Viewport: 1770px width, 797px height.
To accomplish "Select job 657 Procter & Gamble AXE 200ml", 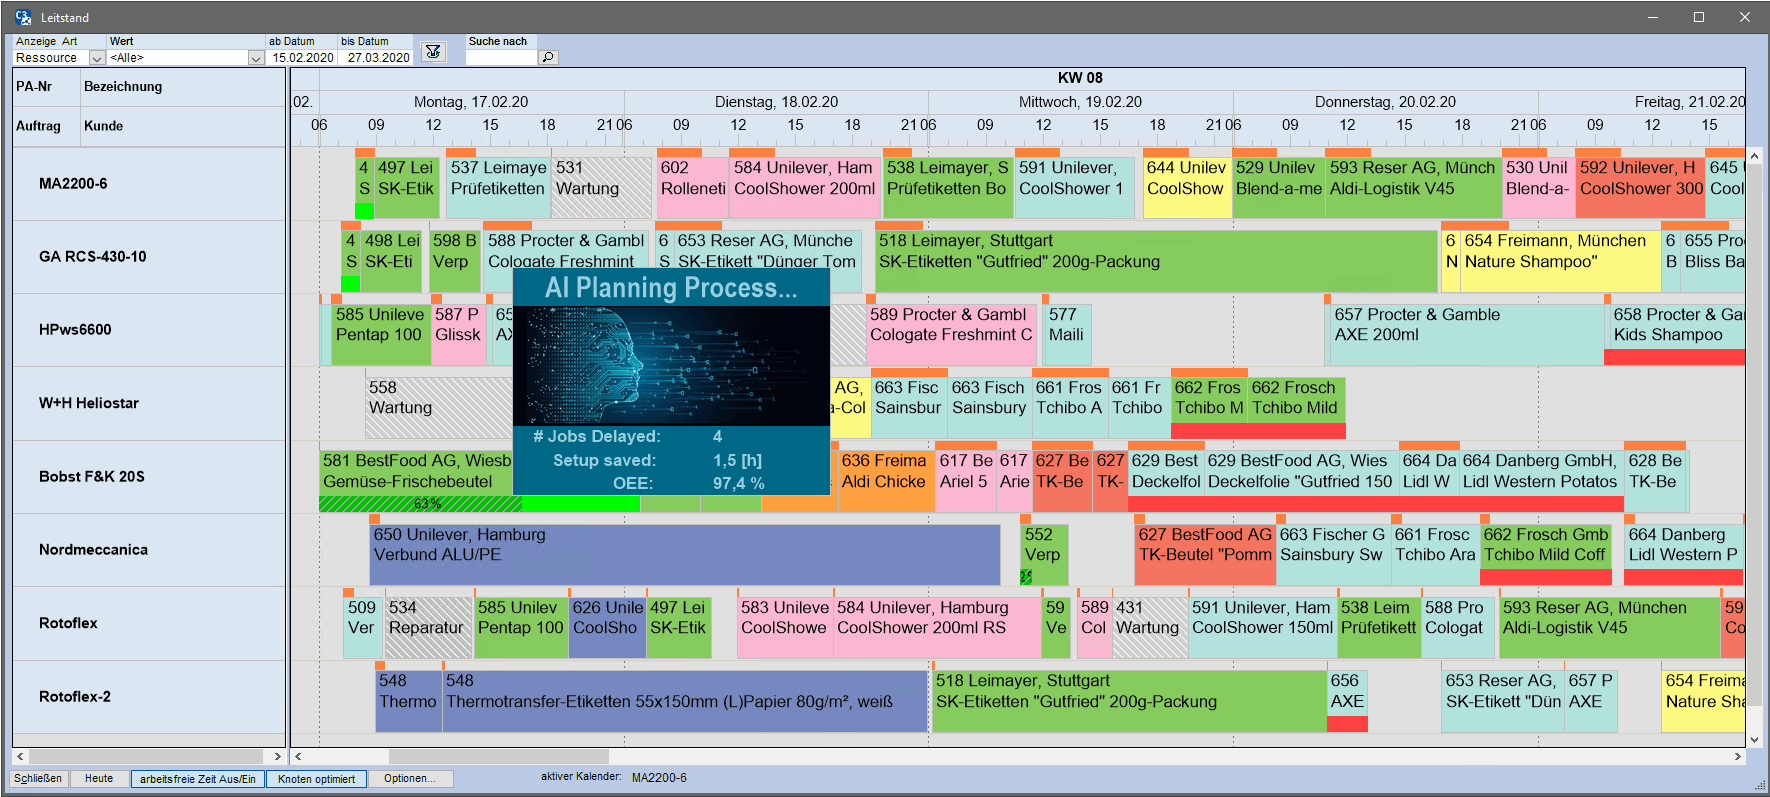I will 1466,335.
